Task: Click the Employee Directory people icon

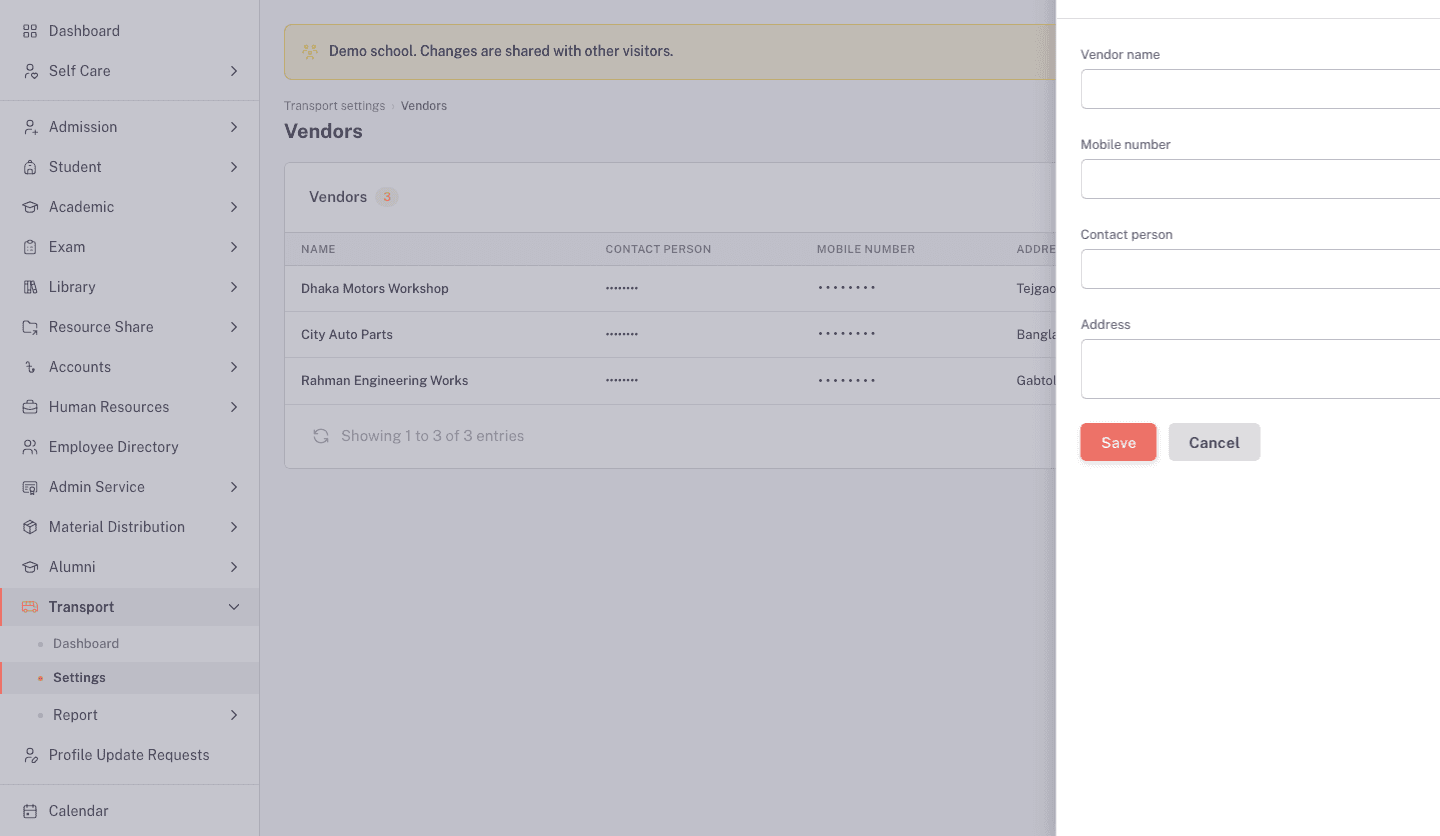Action: [x=30, y=447]
